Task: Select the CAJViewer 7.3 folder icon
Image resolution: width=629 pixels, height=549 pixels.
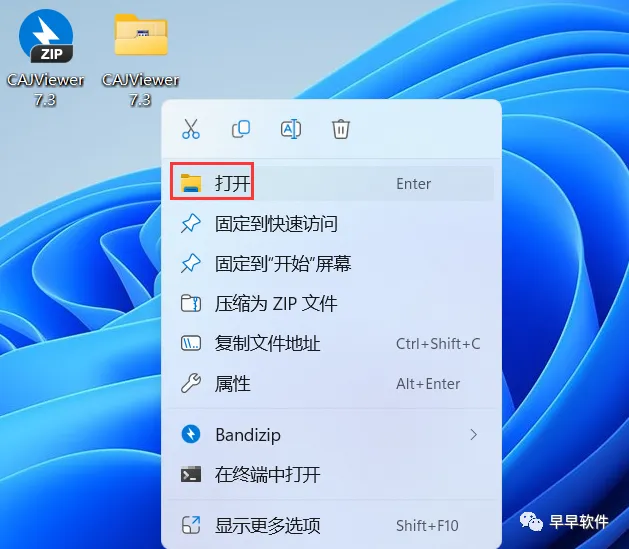Action: [x=141, y=35]
